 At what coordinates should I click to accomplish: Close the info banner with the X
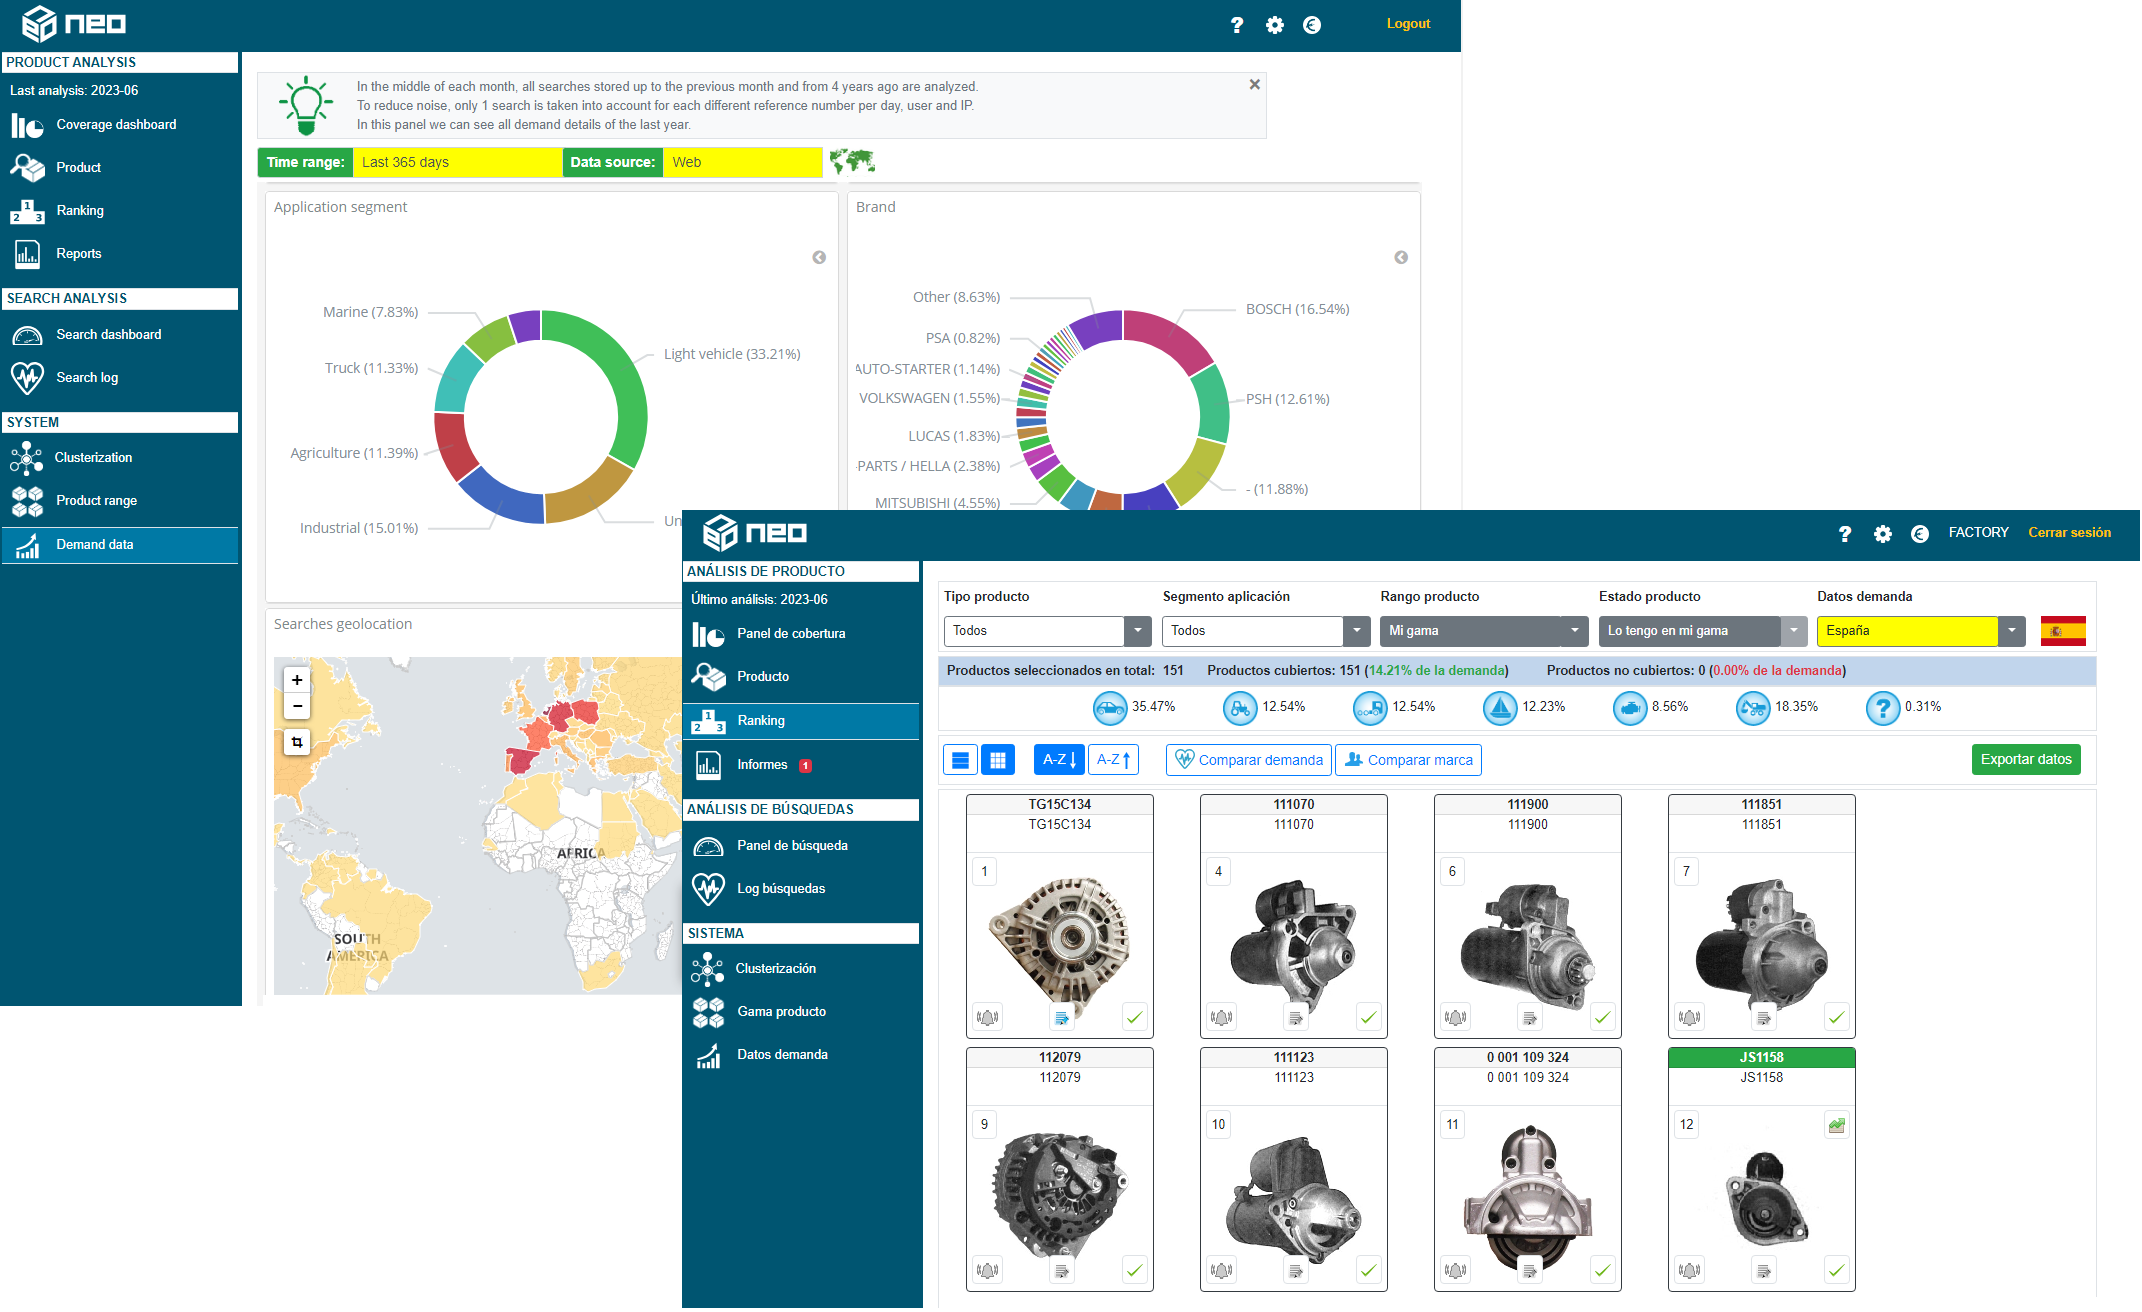(x=1254, y=85)
